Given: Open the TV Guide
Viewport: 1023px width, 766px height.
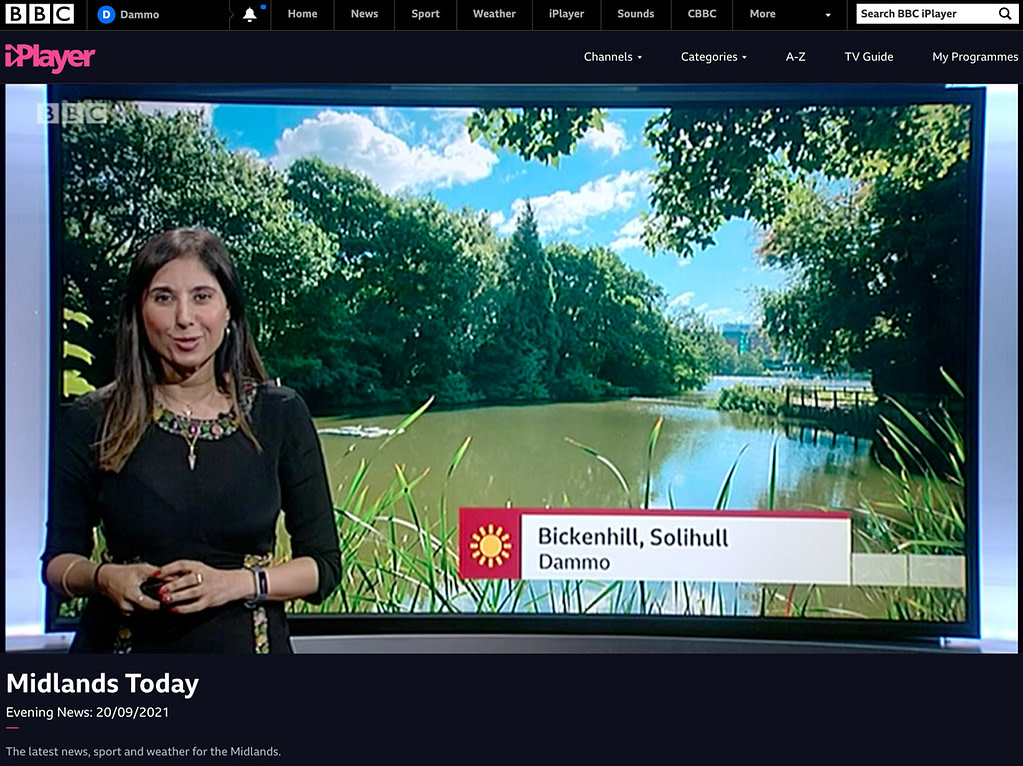Looking at the screenshot, I should [868, 57].
